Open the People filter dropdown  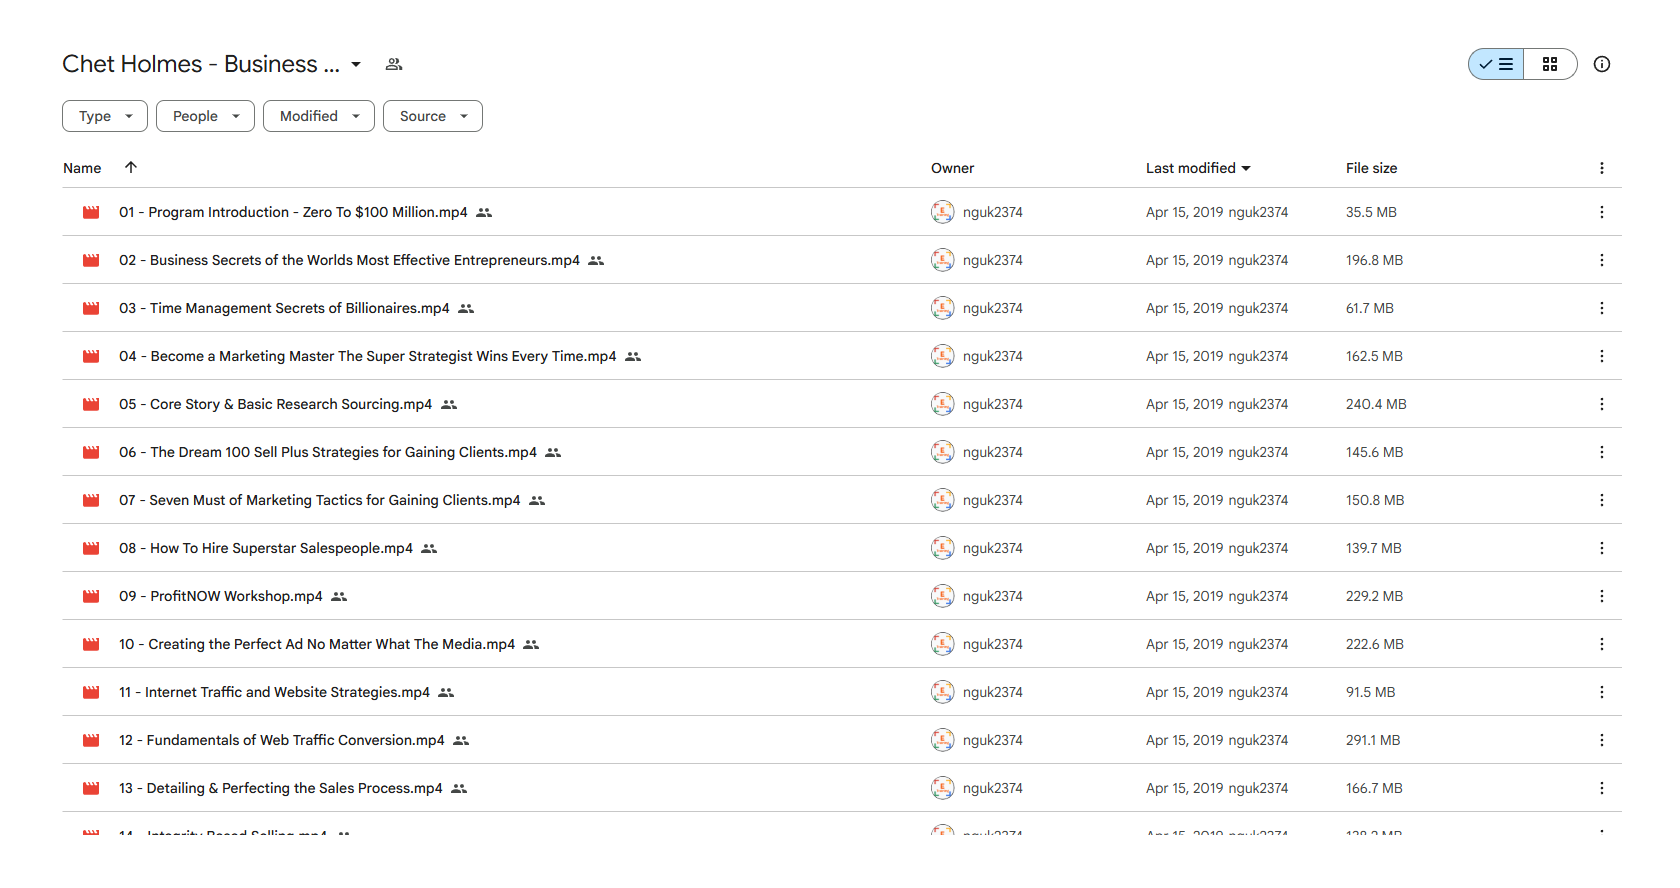pyautogui.click(x=205, y=116)
